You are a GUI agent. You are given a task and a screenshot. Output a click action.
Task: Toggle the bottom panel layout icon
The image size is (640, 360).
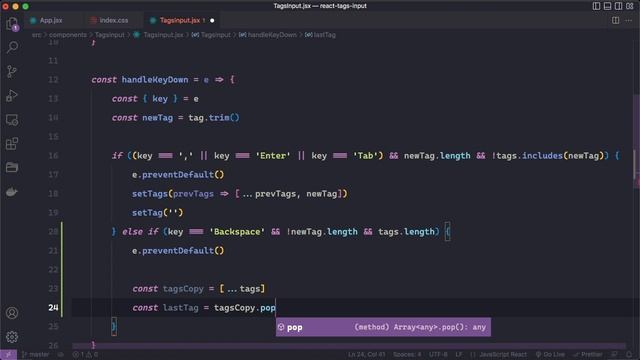607,6
